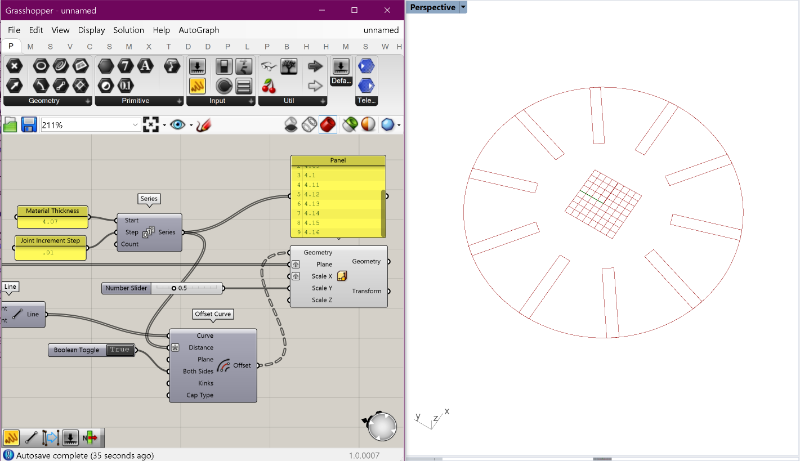Click the Autosave complete status message

click(x=85, y=455)
